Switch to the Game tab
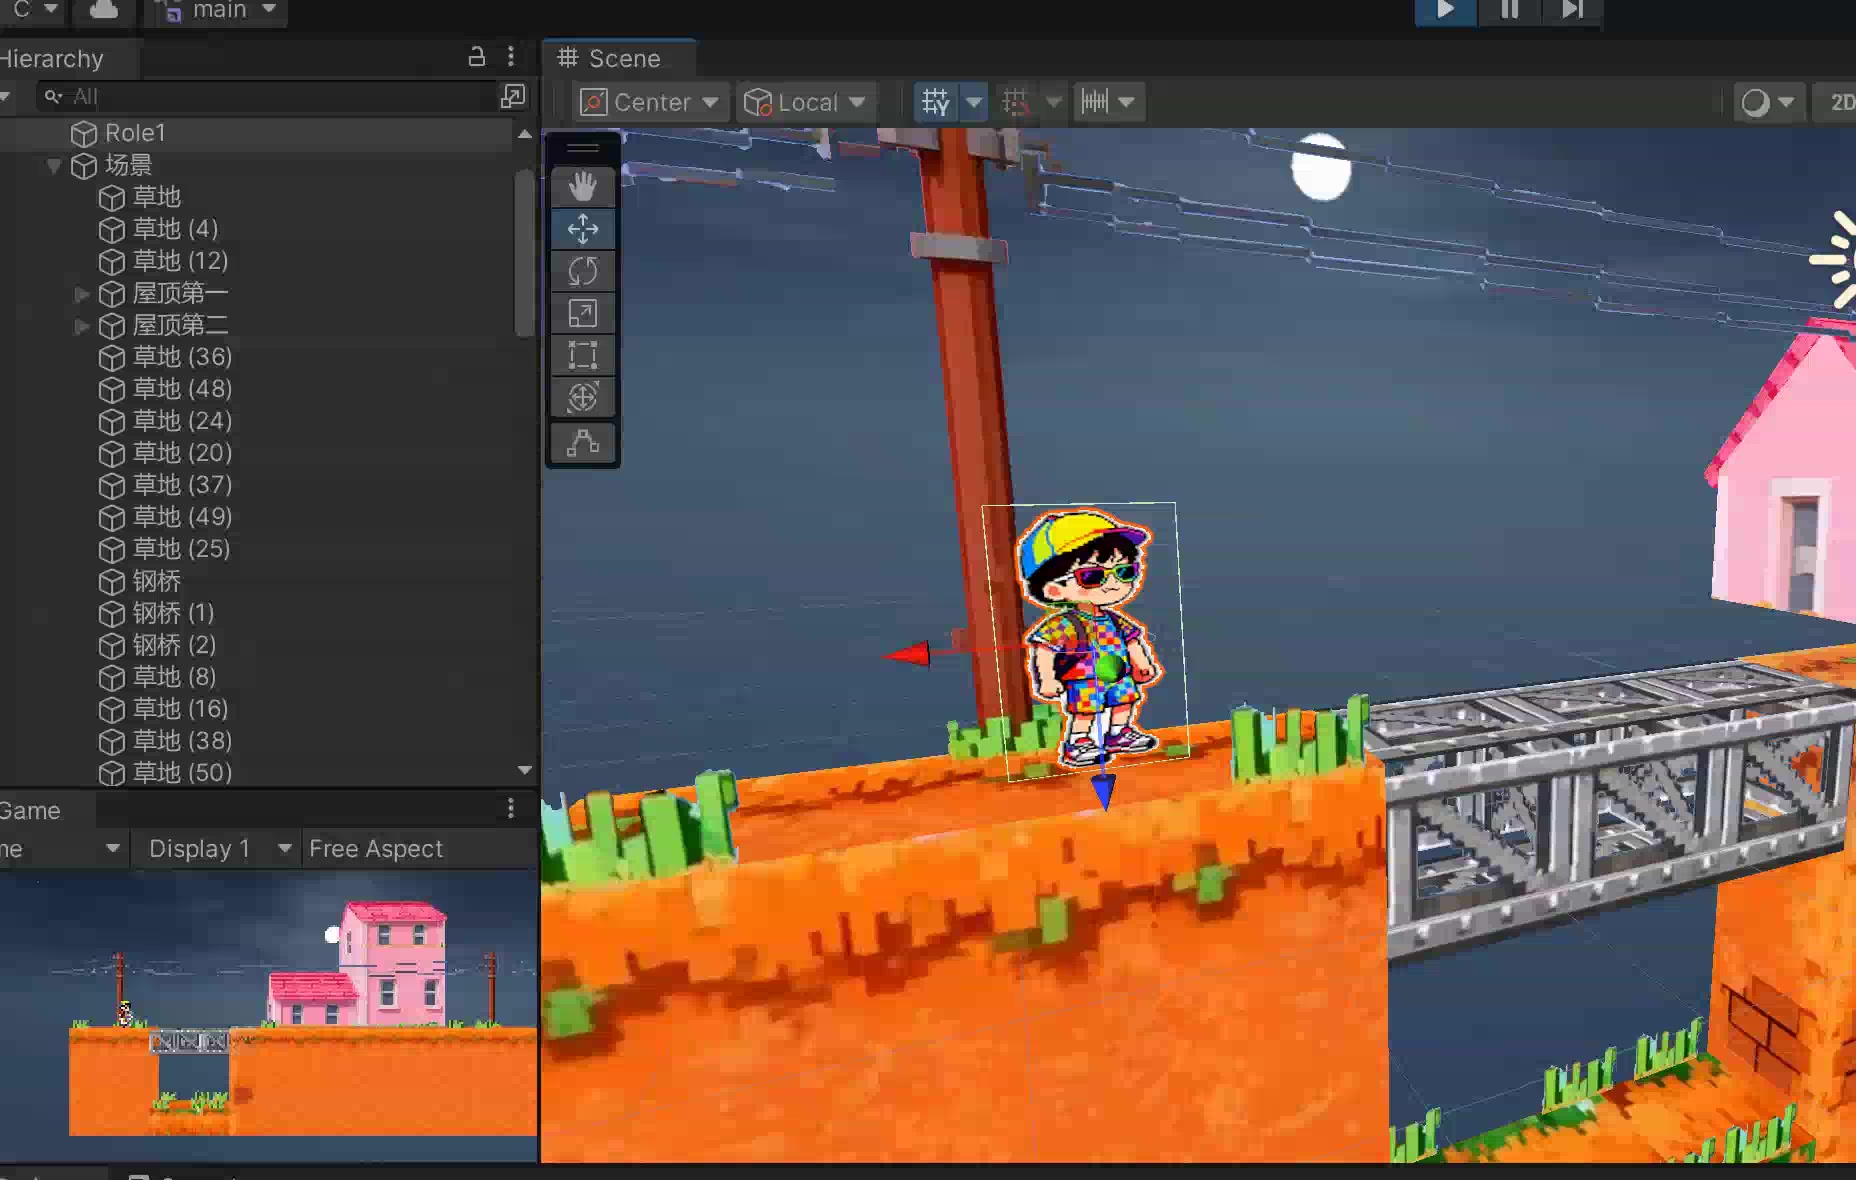The height and width of the screenshot is (1180, 1856). (30, 810)
